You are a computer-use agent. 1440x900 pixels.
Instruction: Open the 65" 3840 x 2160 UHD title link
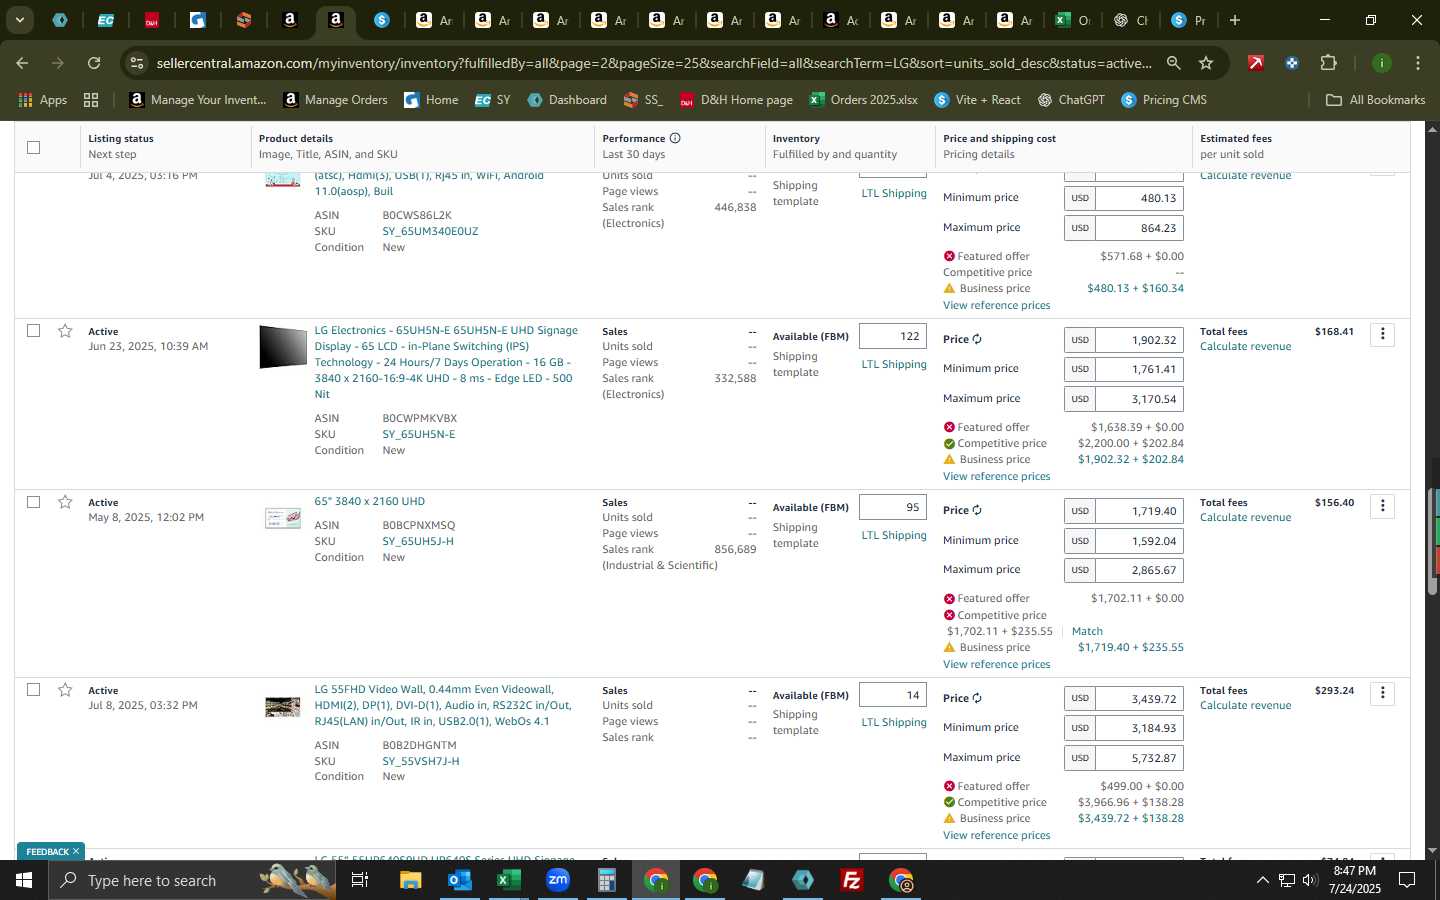369,501
